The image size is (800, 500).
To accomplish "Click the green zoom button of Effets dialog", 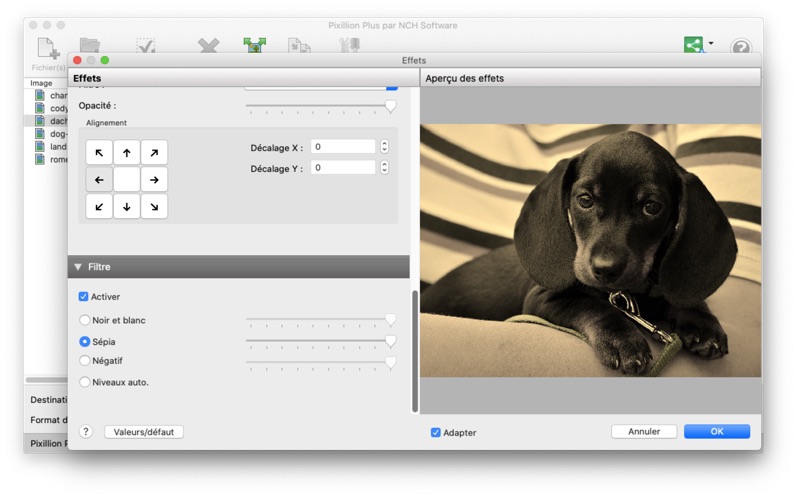I will coord(105,60).
